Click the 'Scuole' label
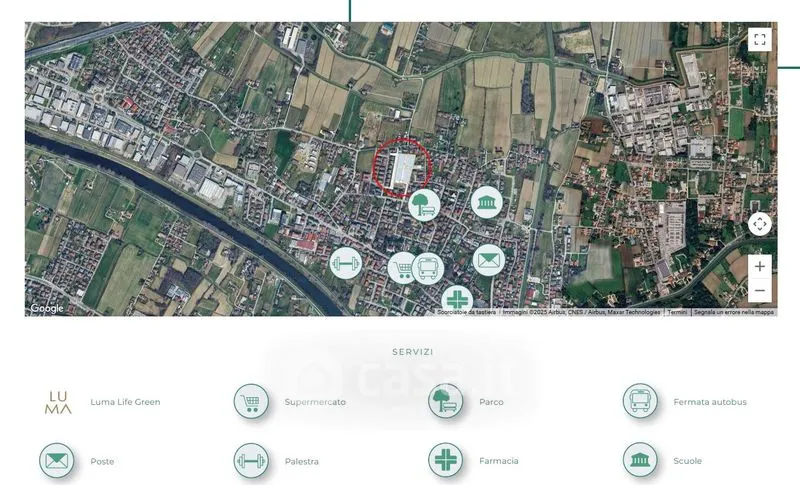Image resolution: width=800 pixels, height=485 pixels. click(x=687, y=461)
